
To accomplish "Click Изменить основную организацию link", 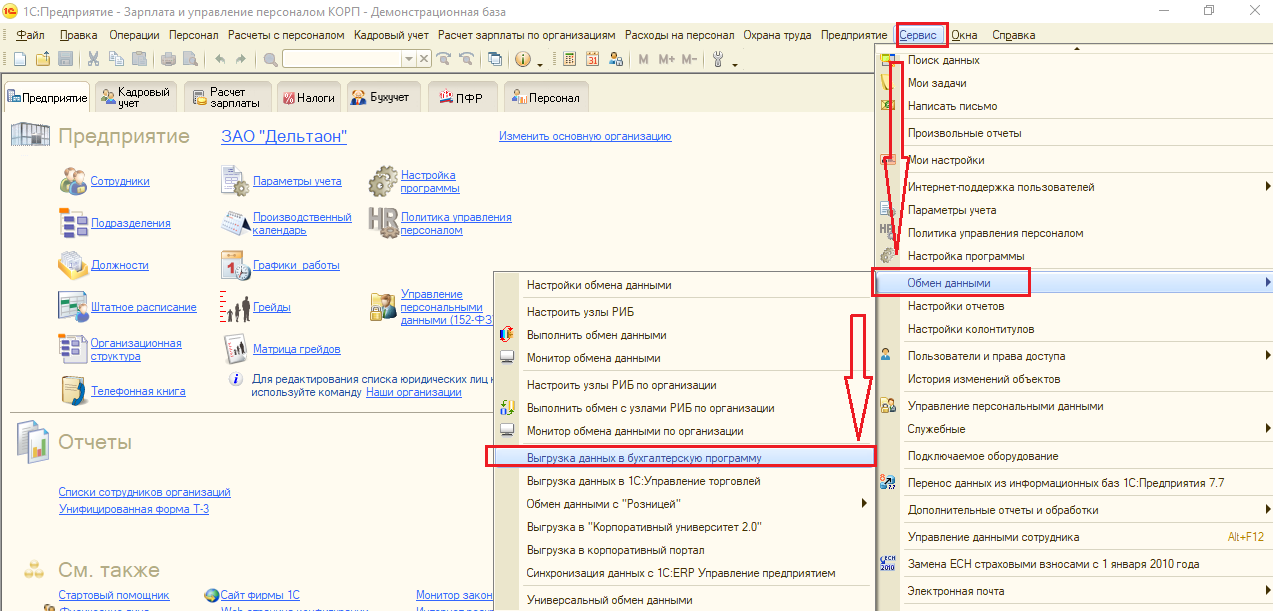I will [x=585, y=136].
